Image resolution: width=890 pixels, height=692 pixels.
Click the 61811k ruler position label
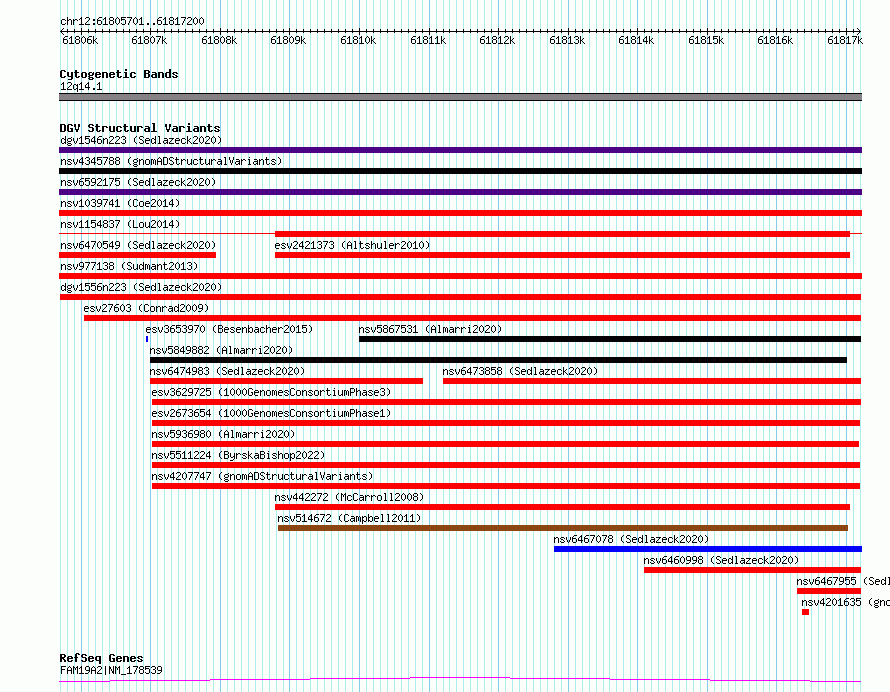coord(428,40)
